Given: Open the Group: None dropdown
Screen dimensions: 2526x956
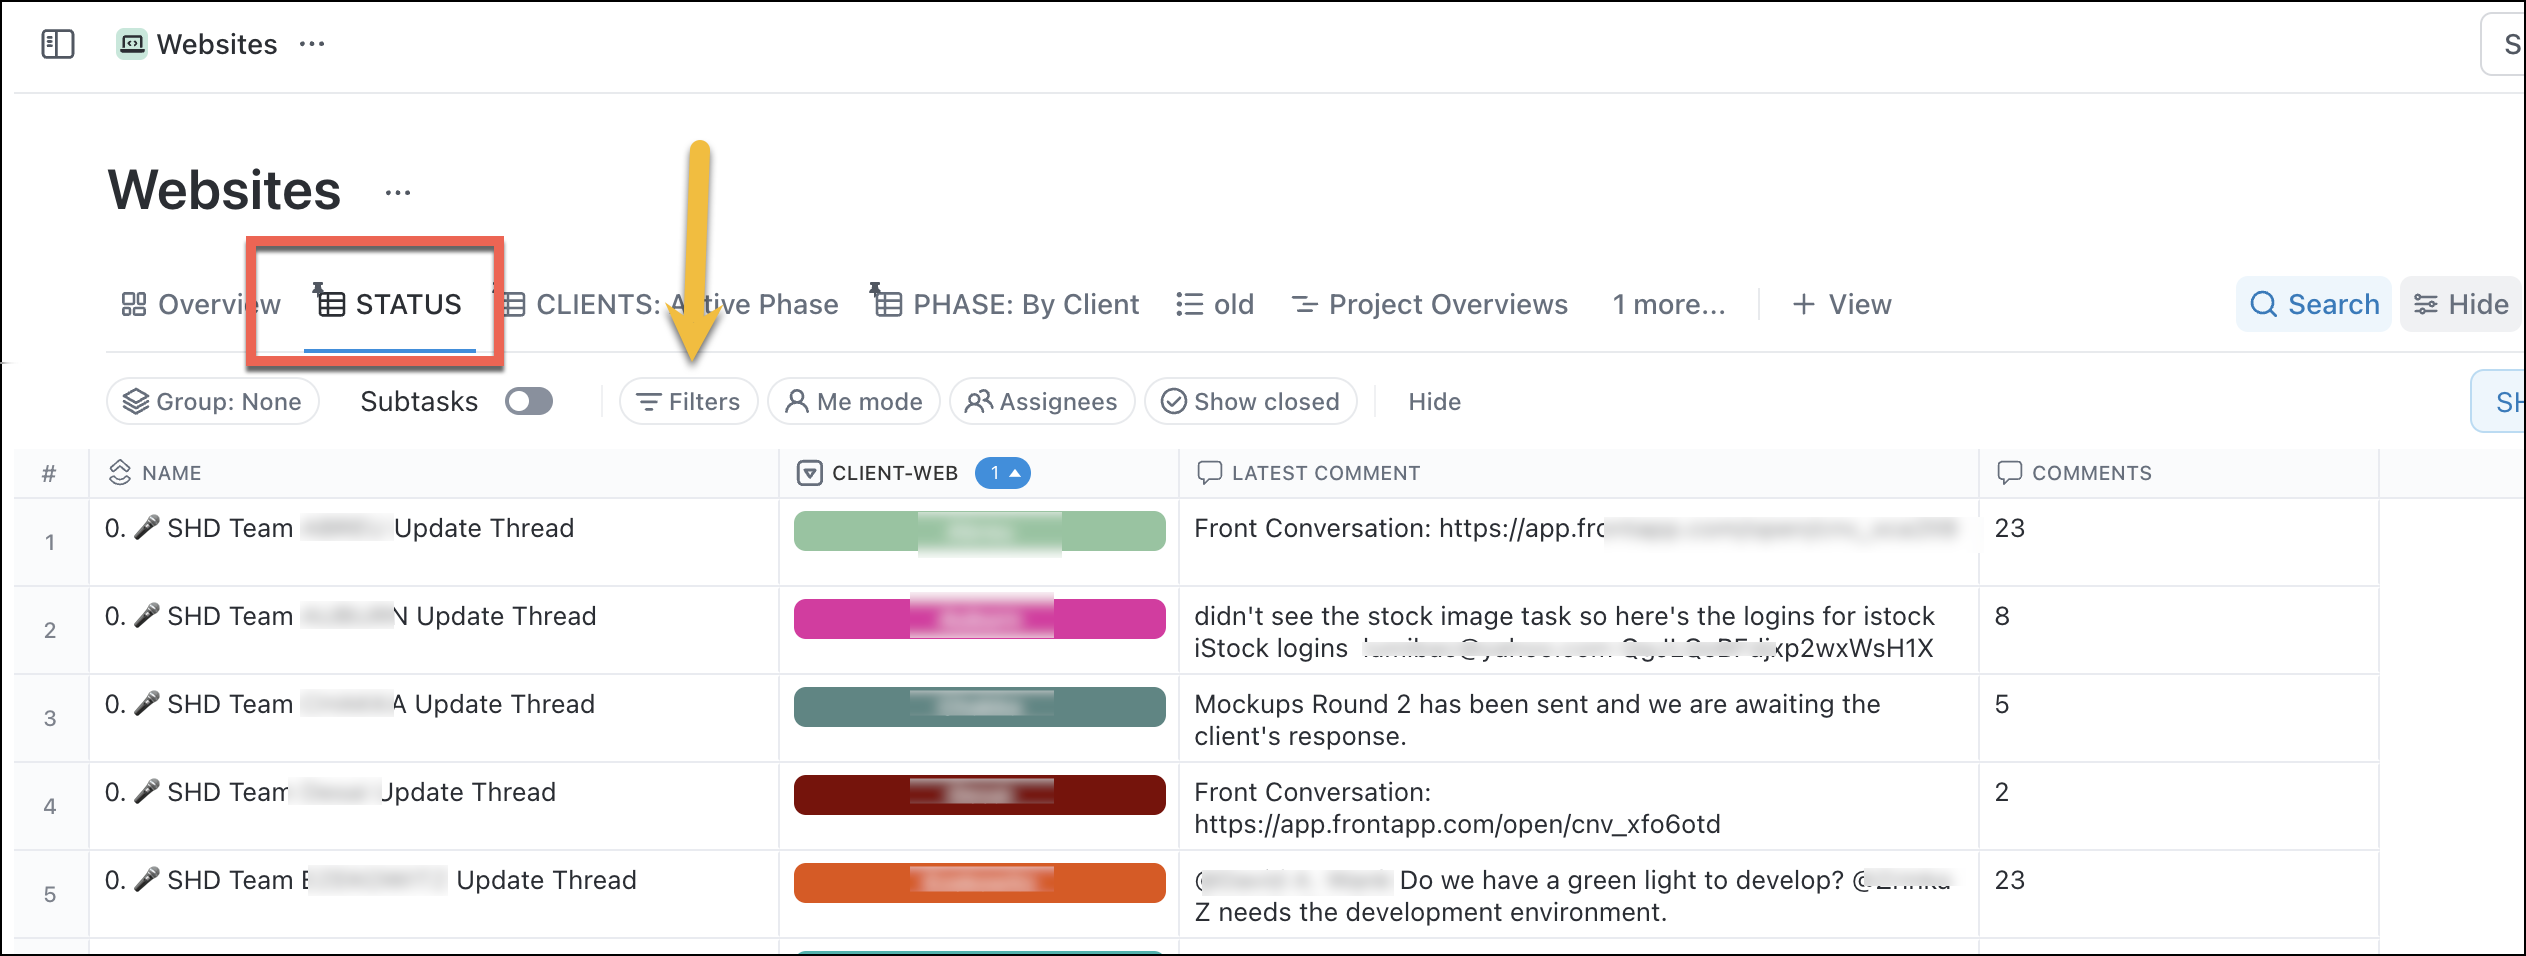Looking at the screenshot, I should point(212,401).
